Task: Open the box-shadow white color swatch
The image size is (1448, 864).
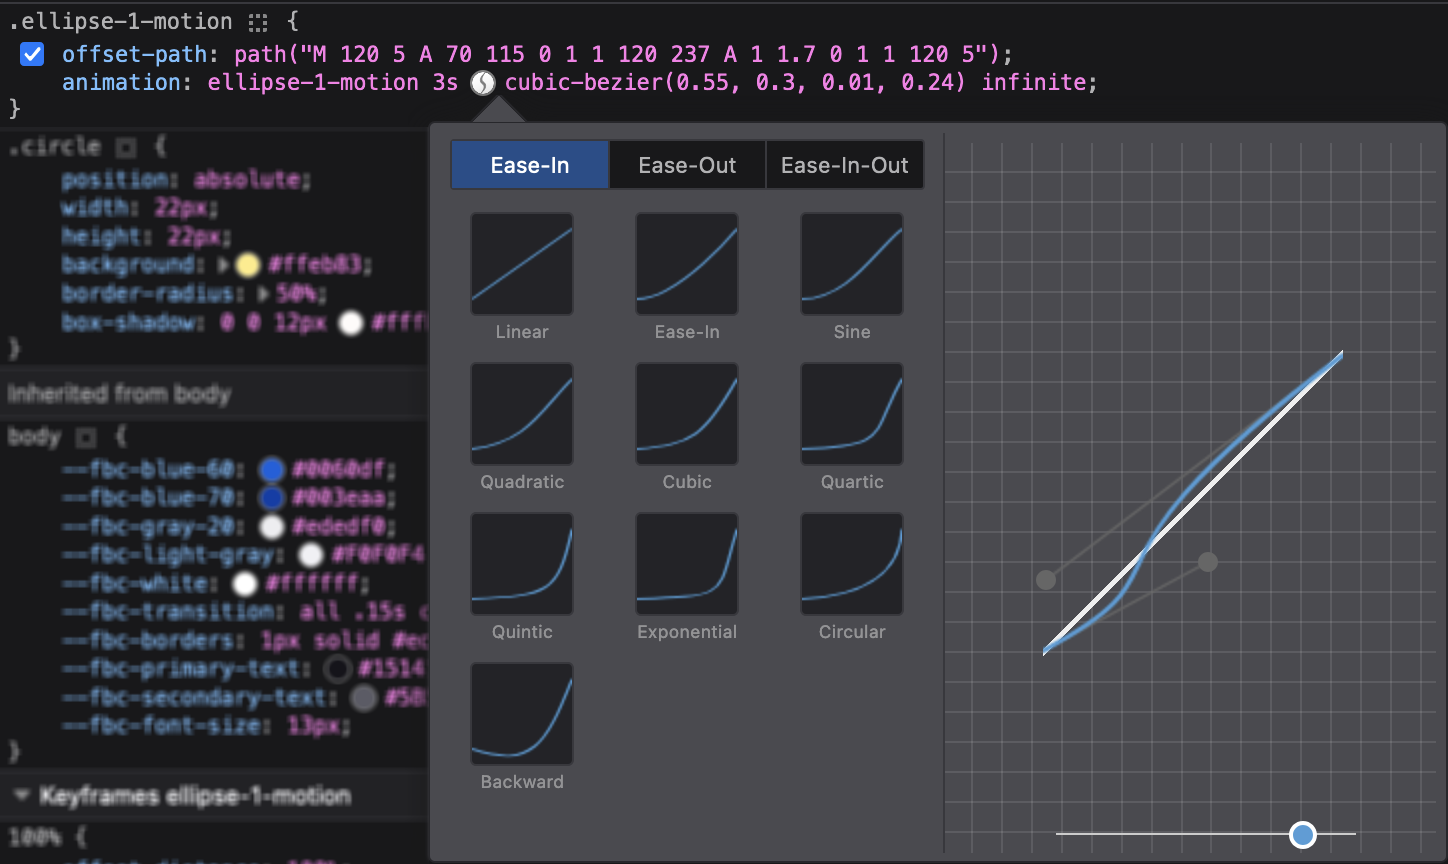Action: point(350,323)
